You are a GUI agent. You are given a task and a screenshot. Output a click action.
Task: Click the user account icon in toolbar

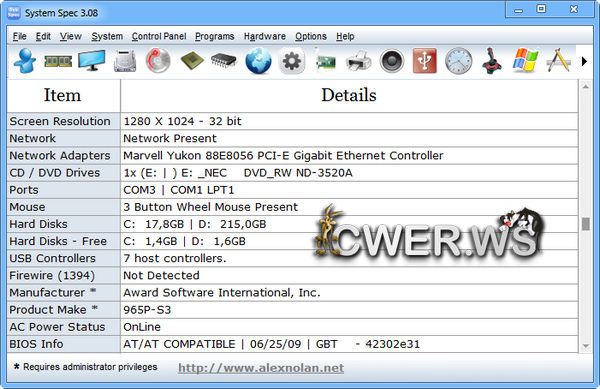coord(25,61)
